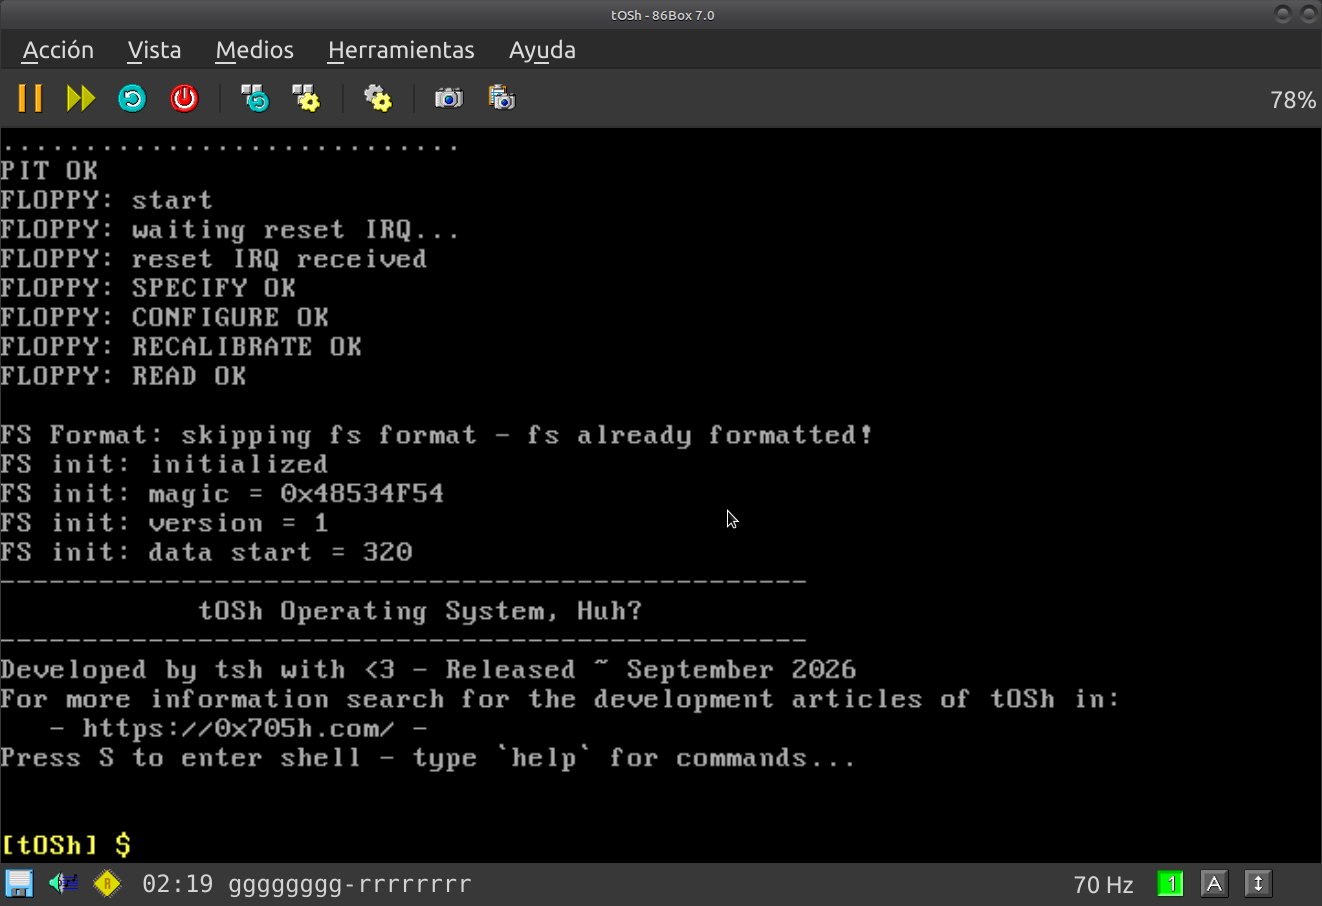Pause the emulated machine
This screenshot has width=1322, height=906.
coord(30,98)
